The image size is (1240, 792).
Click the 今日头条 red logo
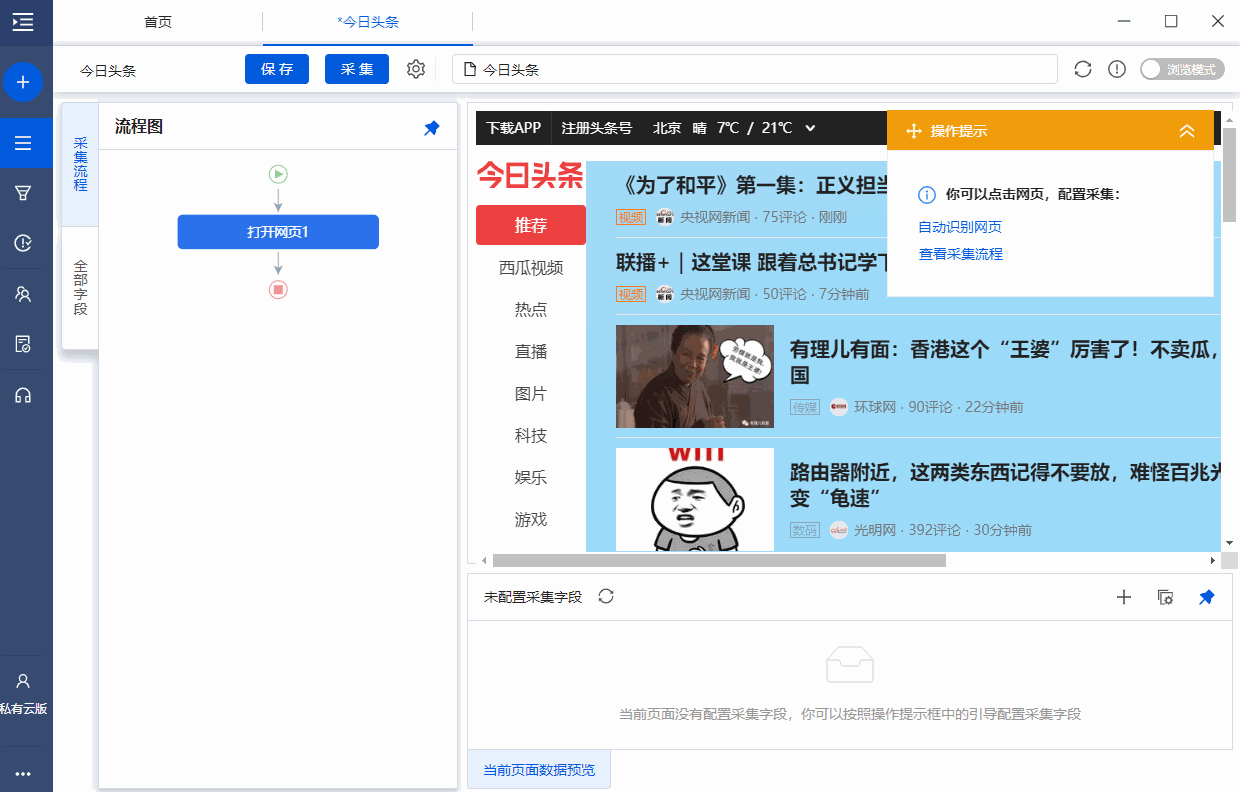(x=530, y=176)
